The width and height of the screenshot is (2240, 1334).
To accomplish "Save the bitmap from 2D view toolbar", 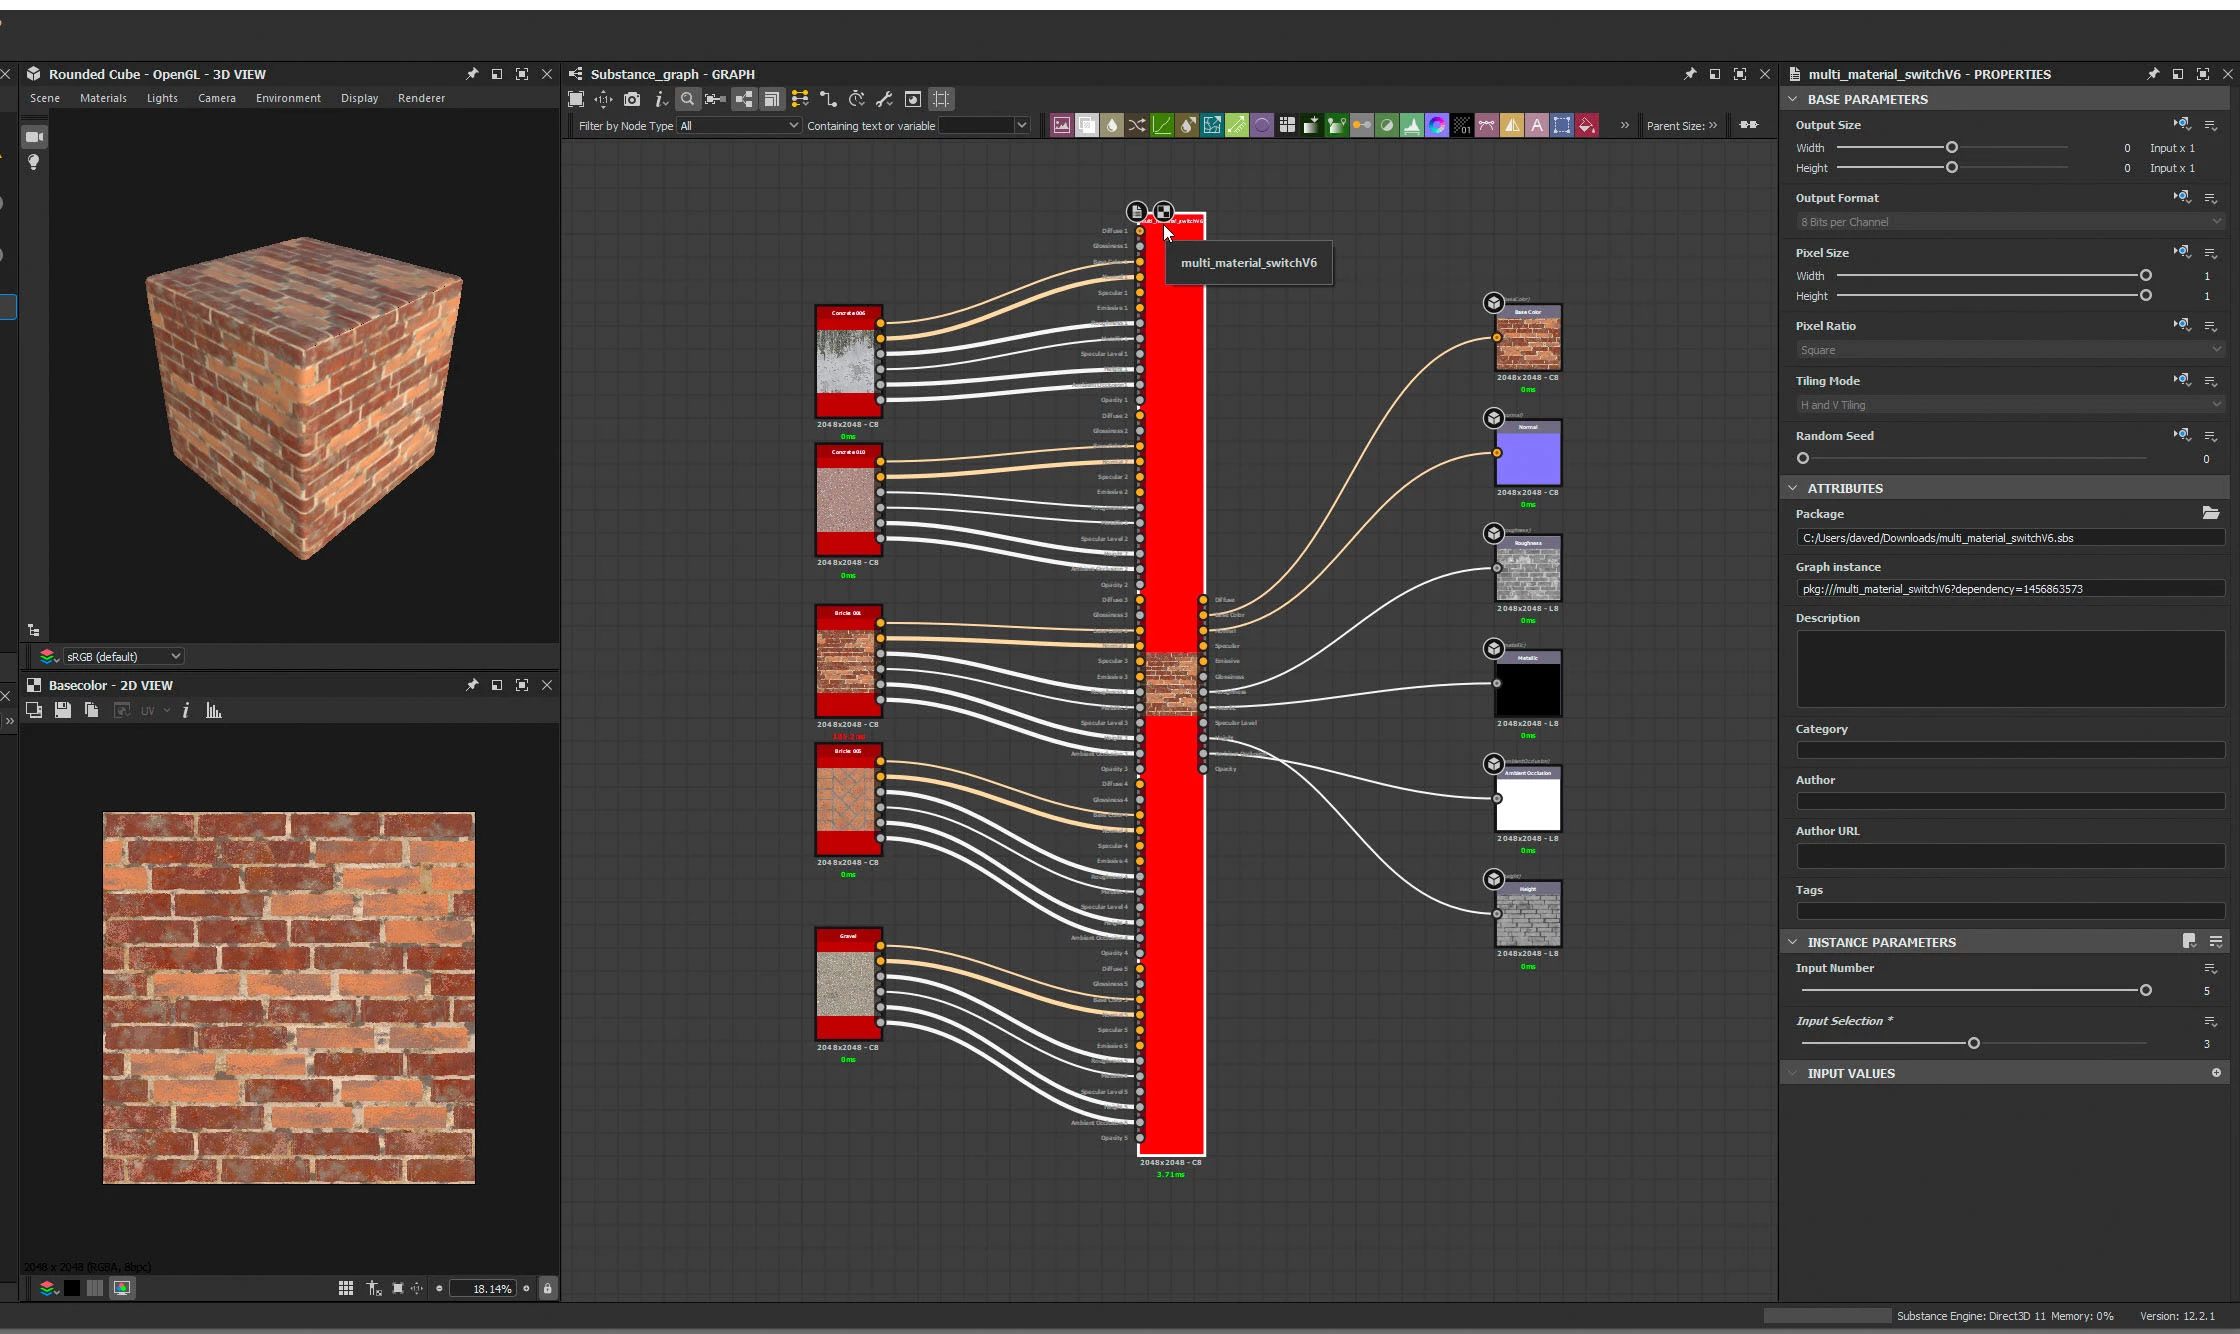I will (x=63, y=710).
